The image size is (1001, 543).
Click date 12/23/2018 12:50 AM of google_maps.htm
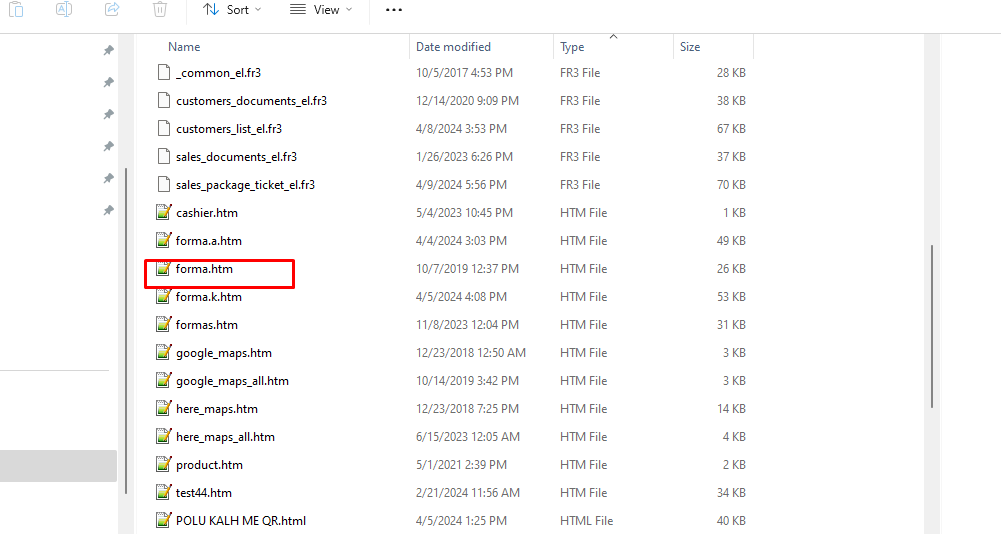pos(471,353)
